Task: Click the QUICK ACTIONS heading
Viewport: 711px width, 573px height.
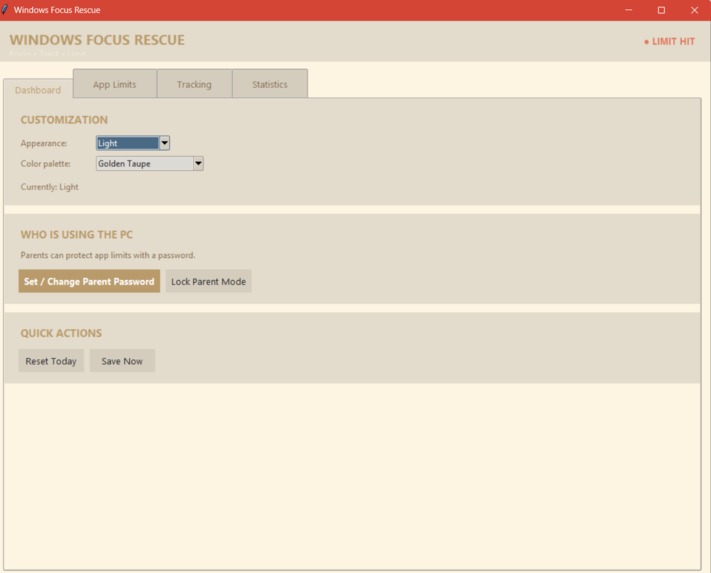Action: [61, 333]
